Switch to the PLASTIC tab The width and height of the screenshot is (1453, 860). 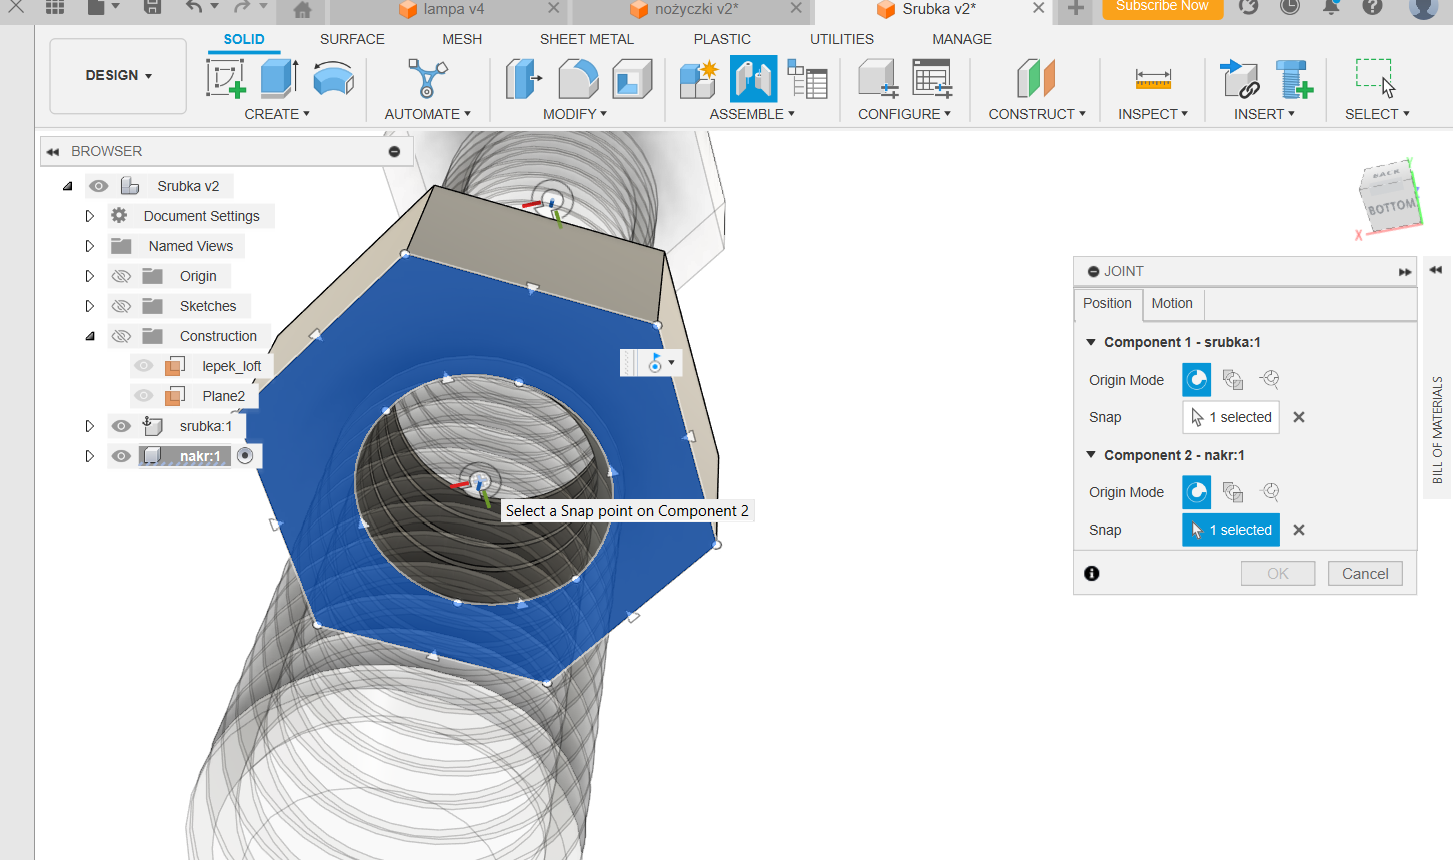coord(722,39)
